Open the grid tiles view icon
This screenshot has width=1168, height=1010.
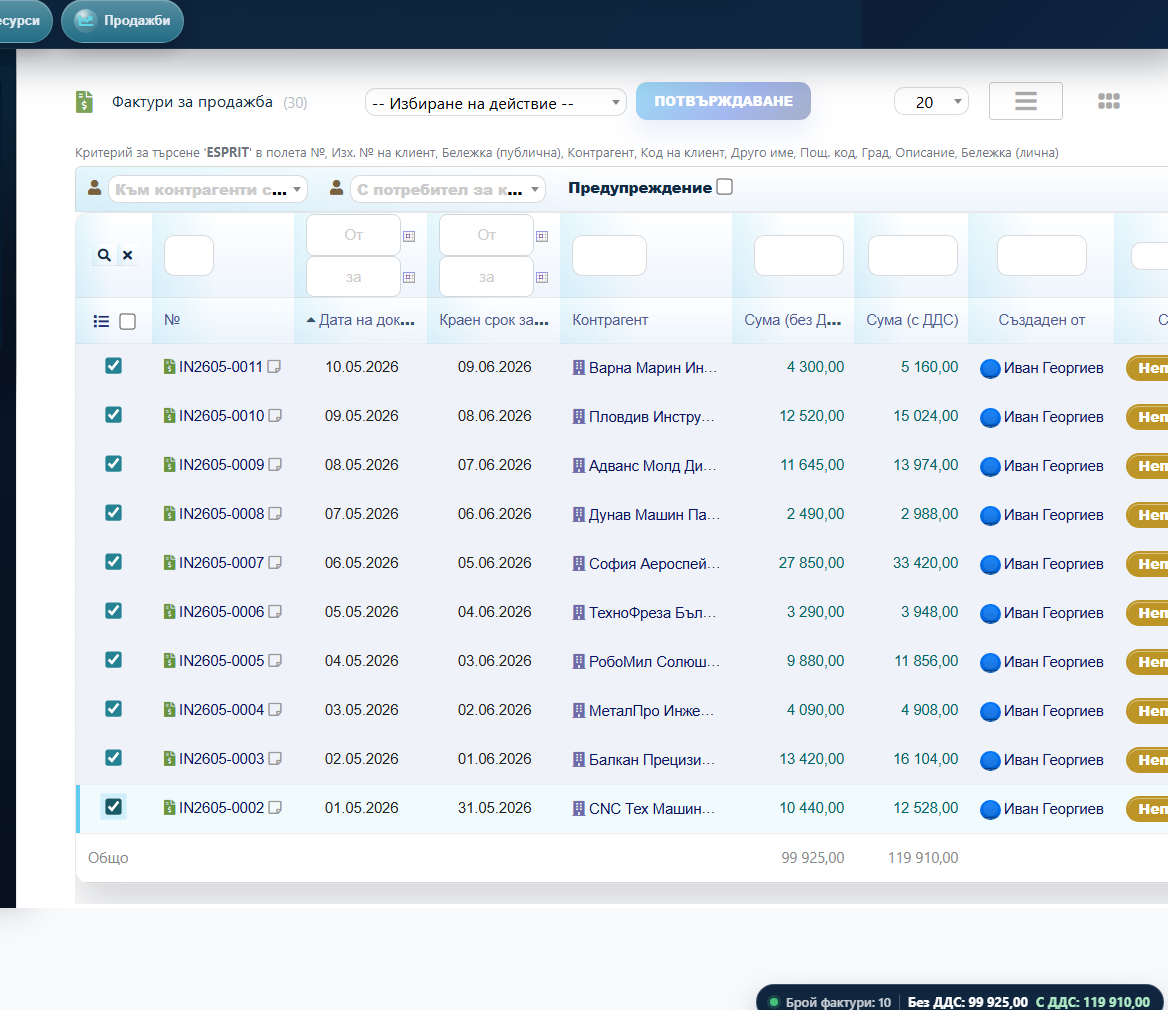click(x=1108, y=101)
